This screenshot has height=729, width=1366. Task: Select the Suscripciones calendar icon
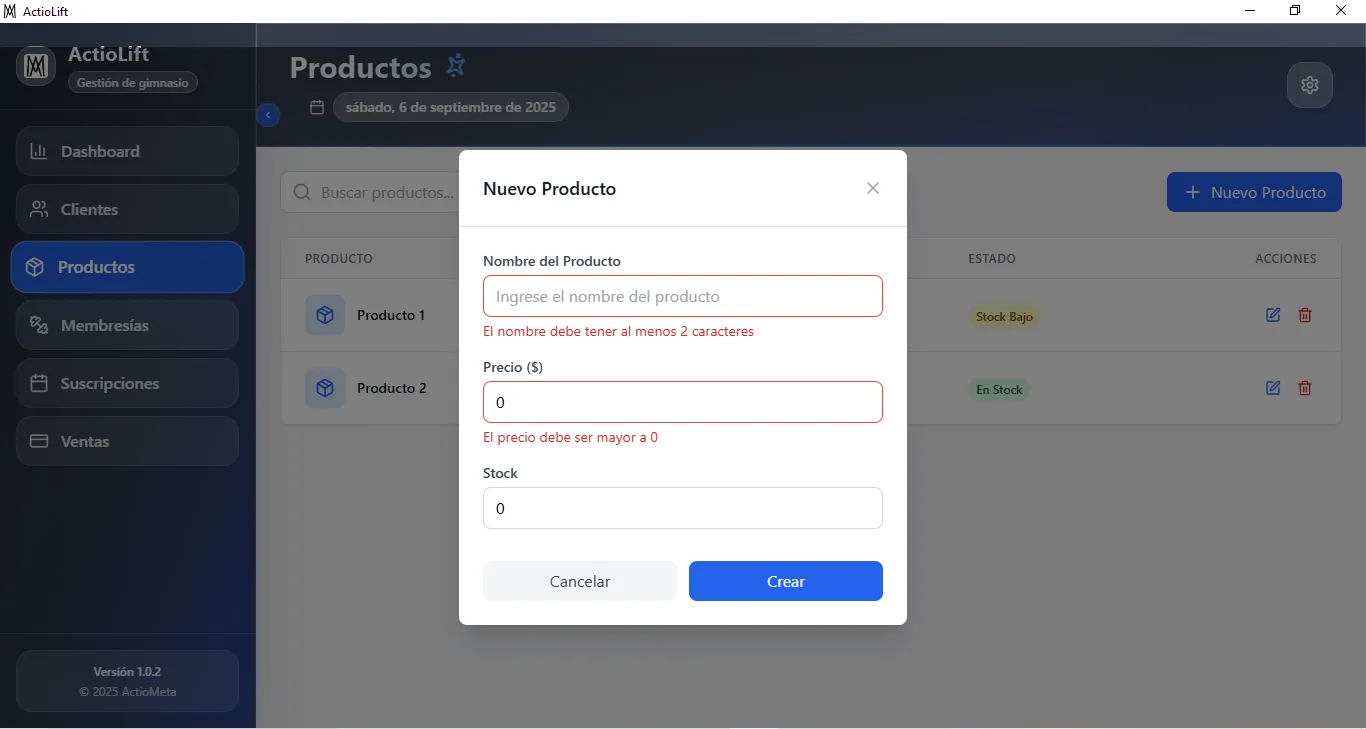38,383
